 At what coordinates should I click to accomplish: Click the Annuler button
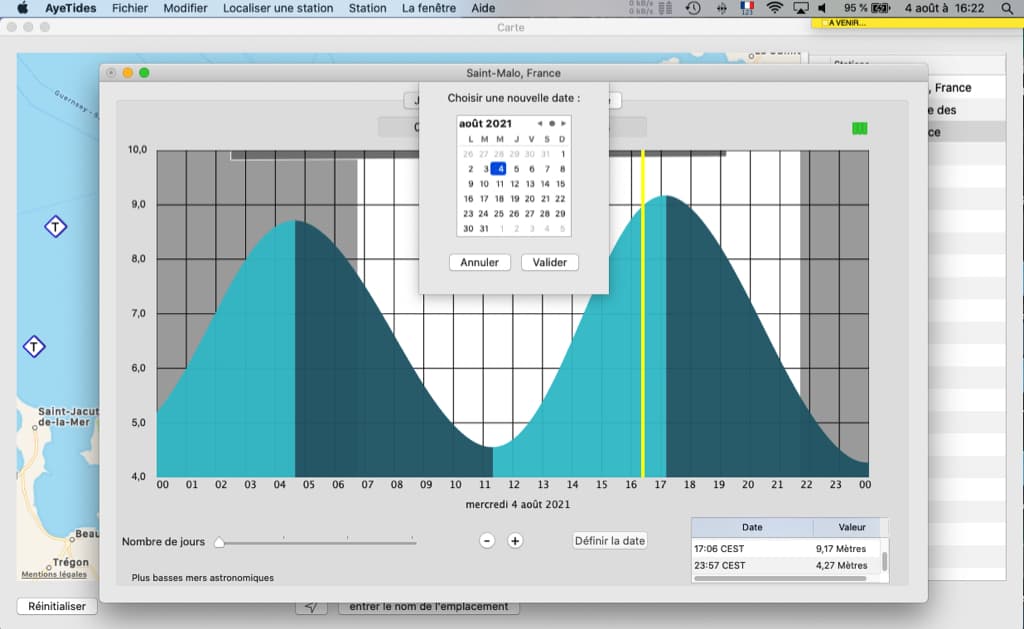pos(479,263)
